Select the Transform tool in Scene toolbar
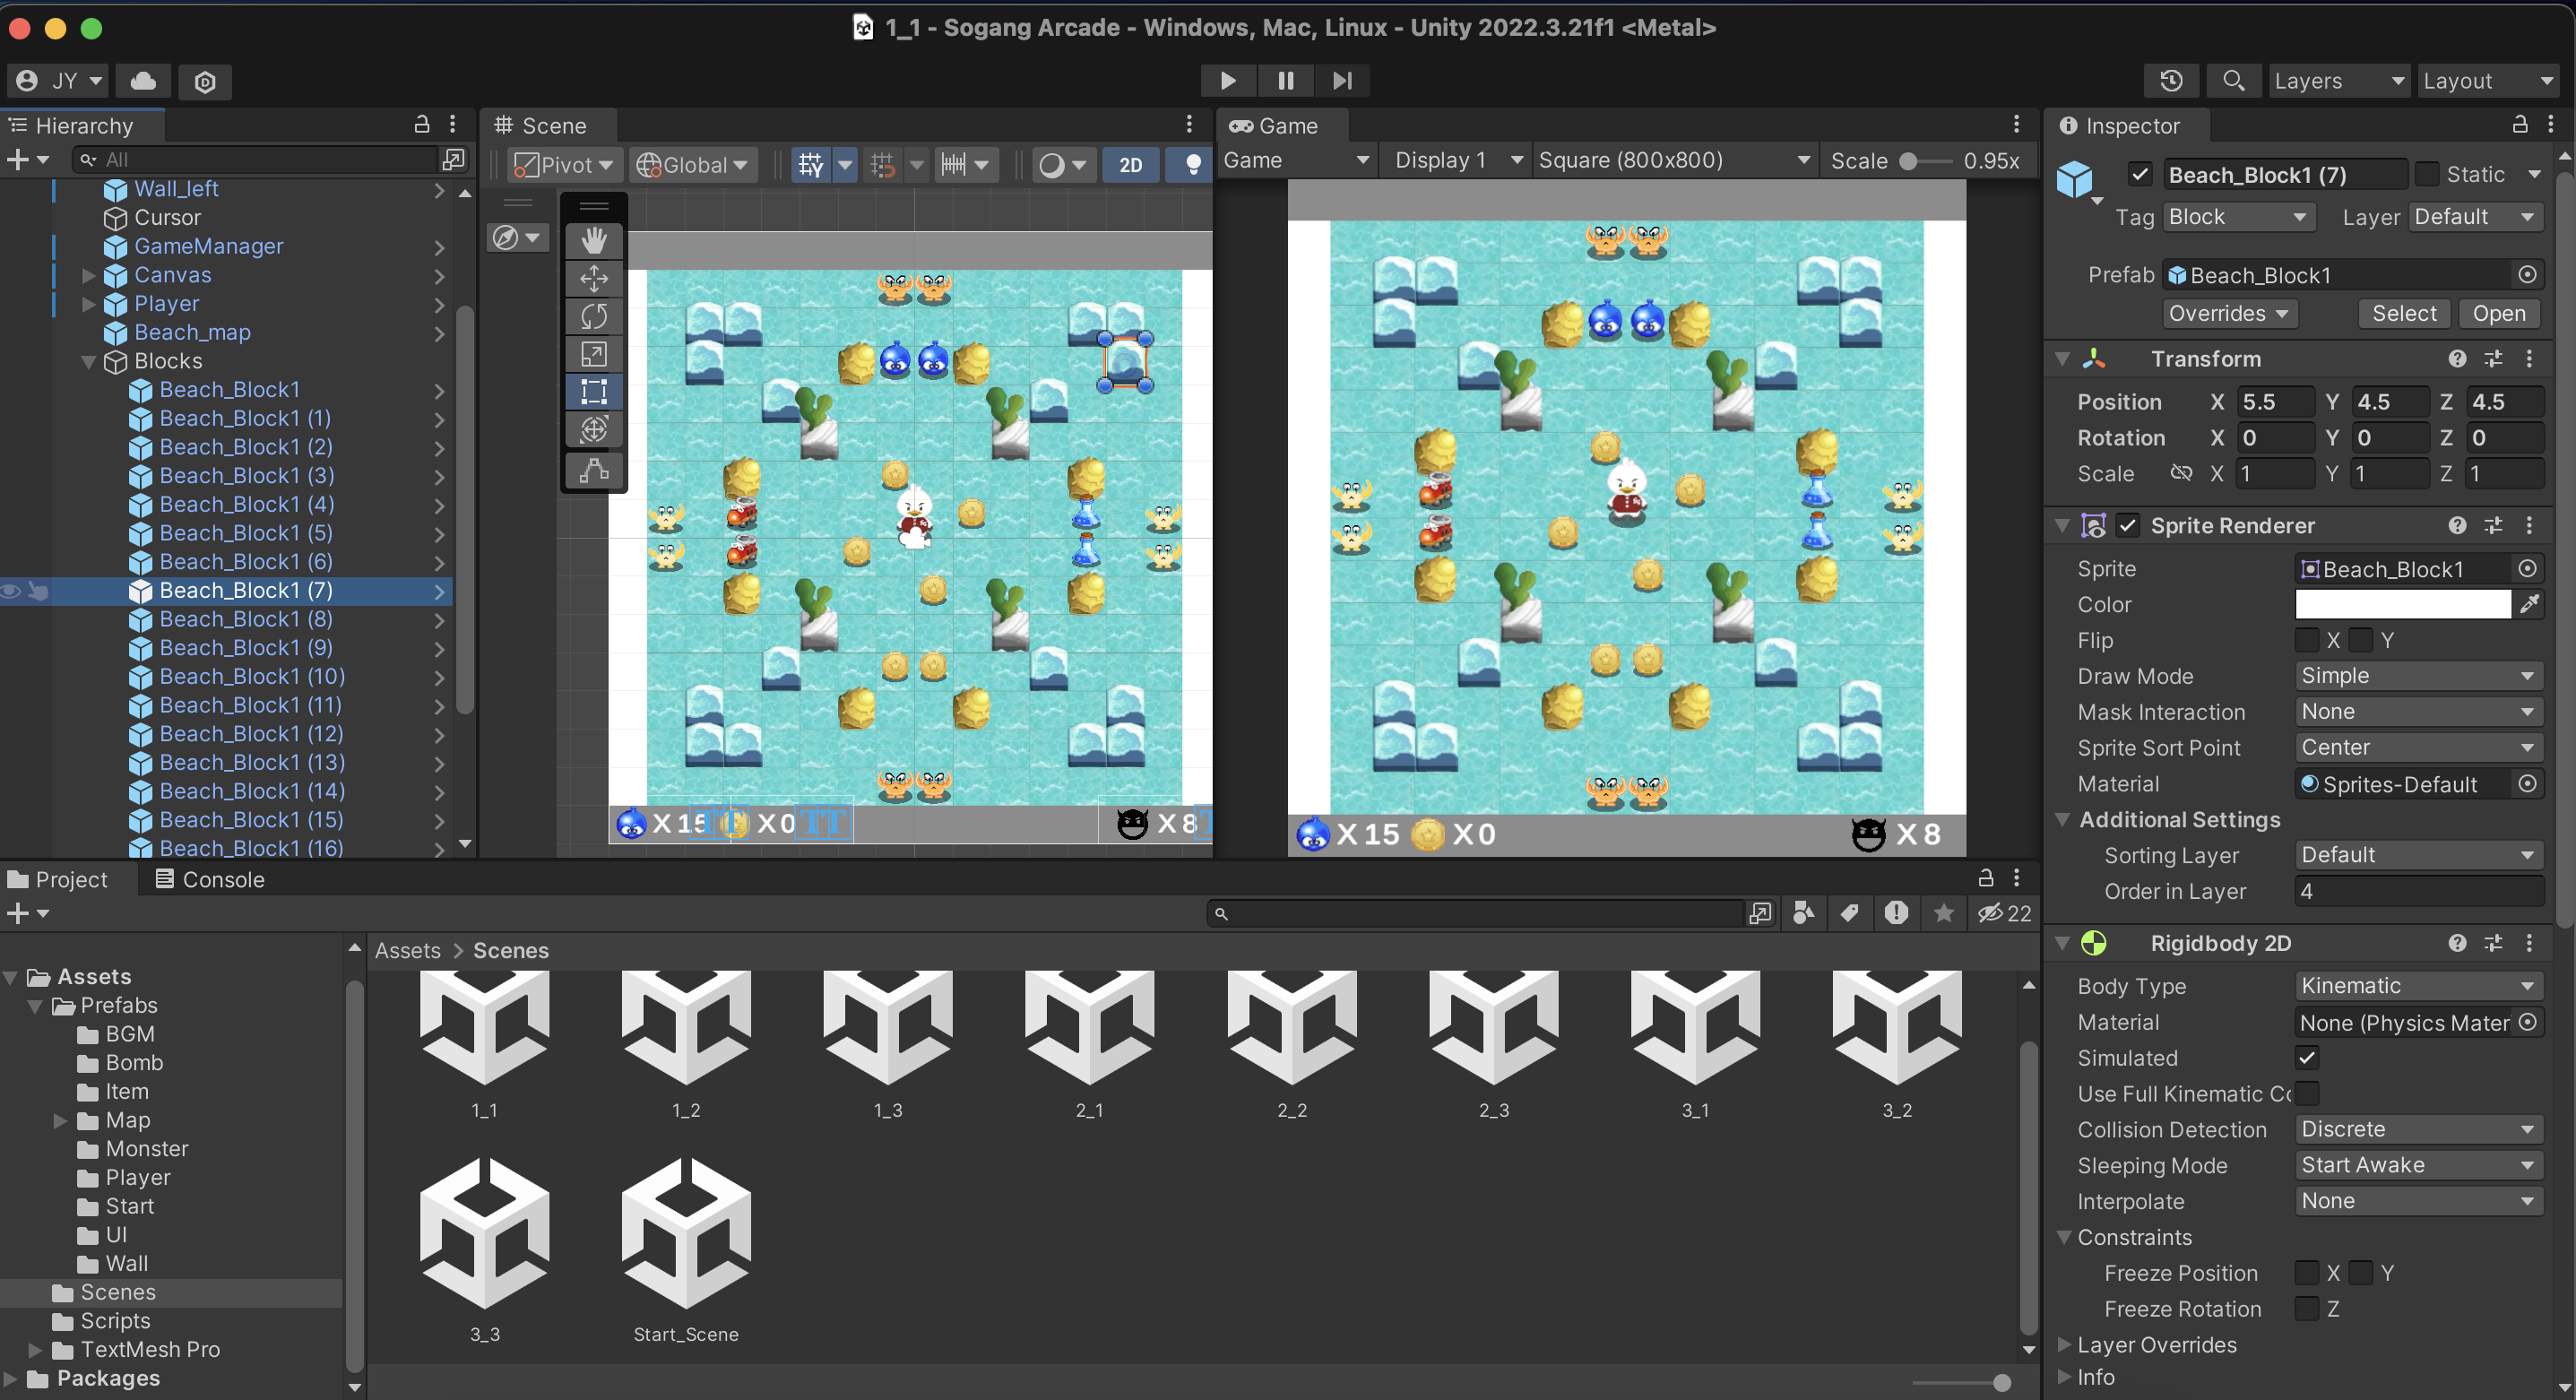2576x1400 pixels. point(594,430)
